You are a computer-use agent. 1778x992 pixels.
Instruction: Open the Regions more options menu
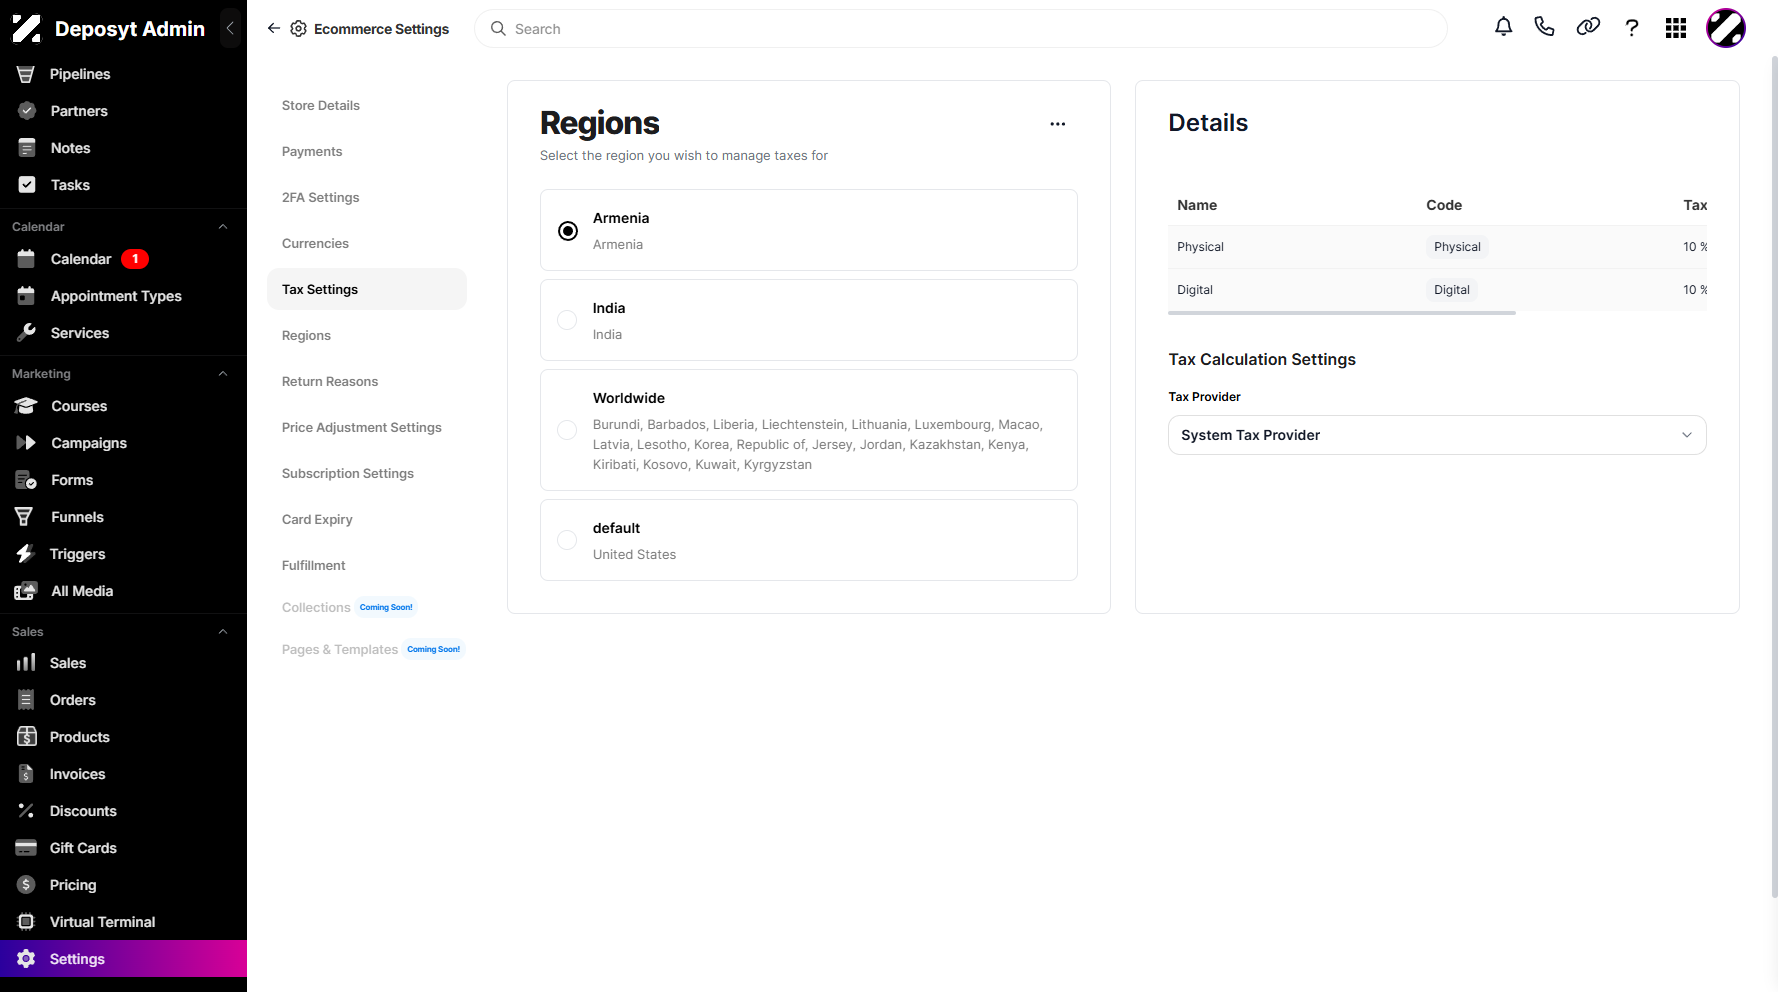point(1058,124)
